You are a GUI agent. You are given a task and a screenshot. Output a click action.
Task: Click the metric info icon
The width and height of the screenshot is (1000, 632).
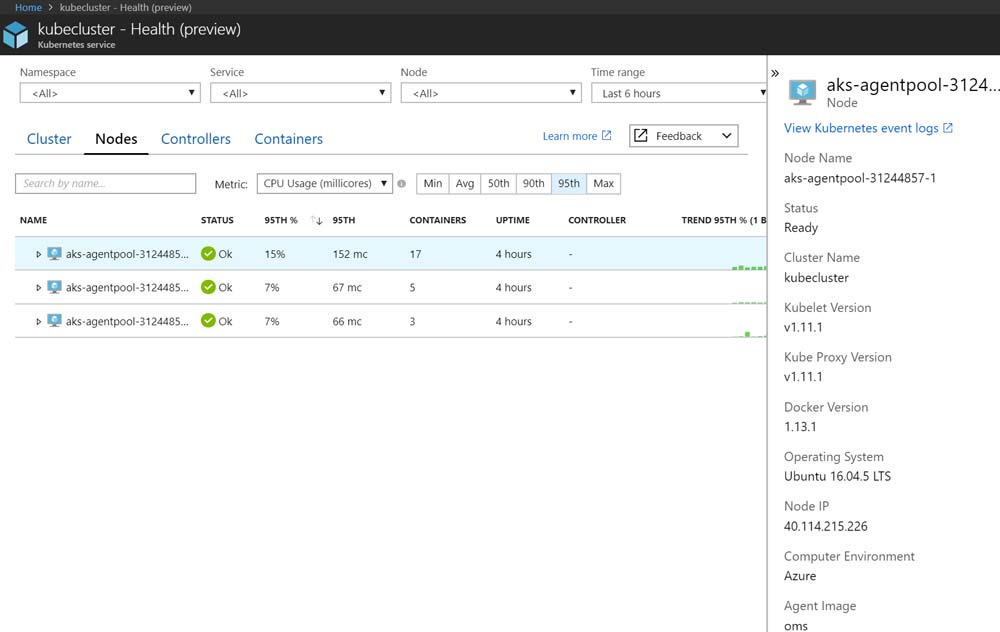tap(402, 184)
